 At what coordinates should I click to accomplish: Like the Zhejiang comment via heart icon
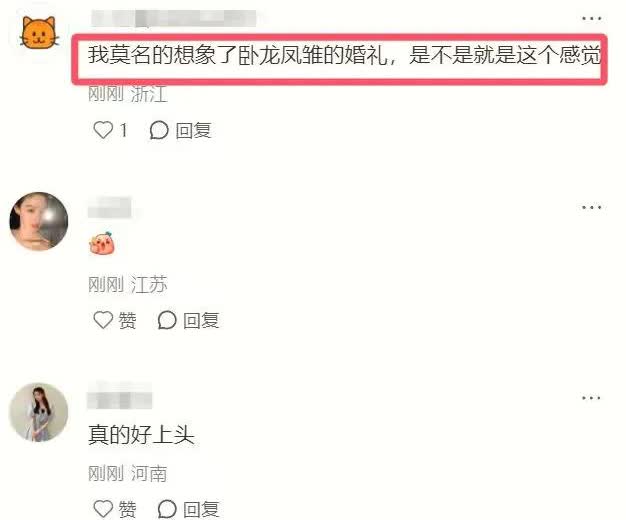click(x=103, y=130)
